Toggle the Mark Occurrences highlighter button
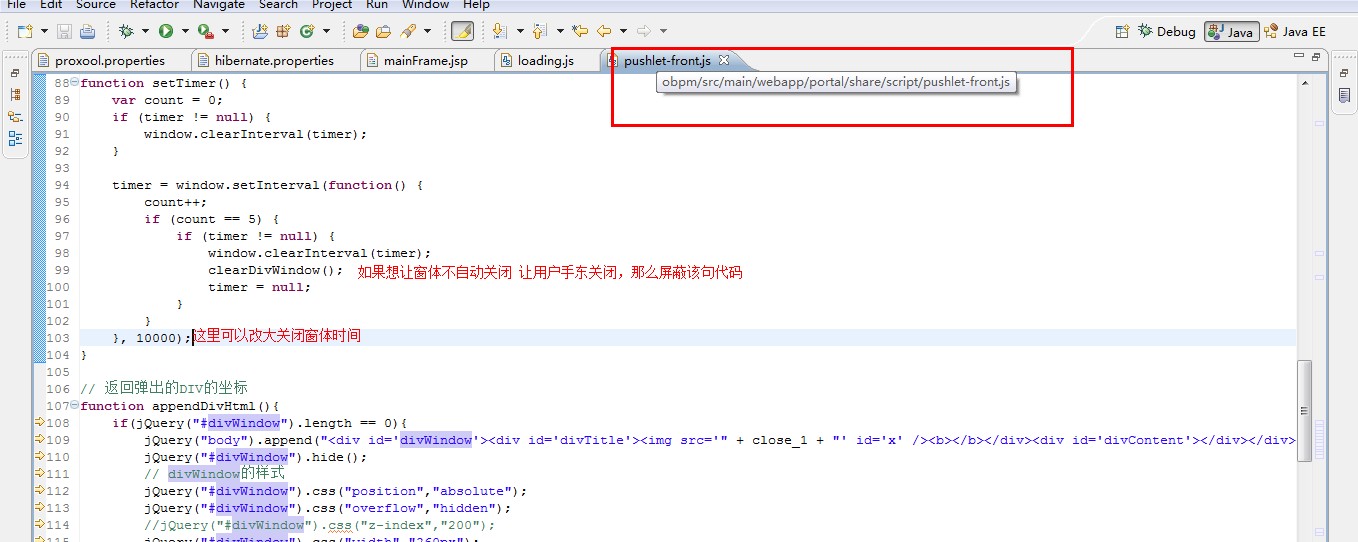This screenshot has width=1358, height=542. [x=462, y=32]
